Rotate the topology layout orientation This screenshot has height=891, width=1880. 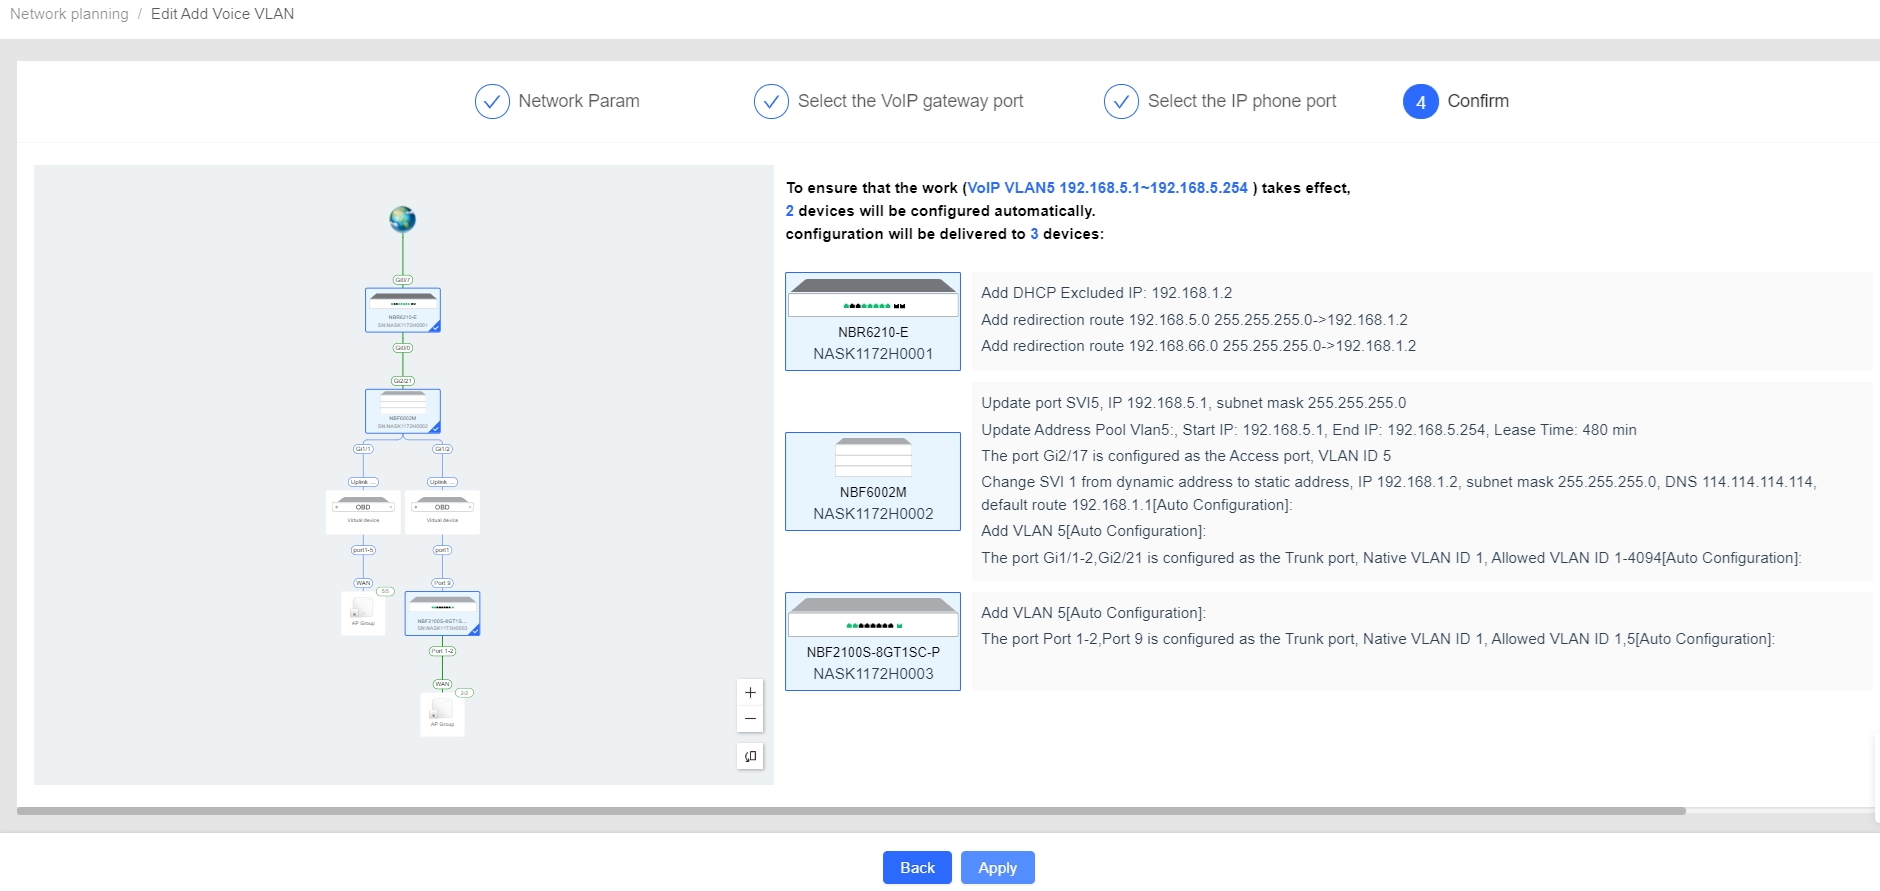coord(750,756)
